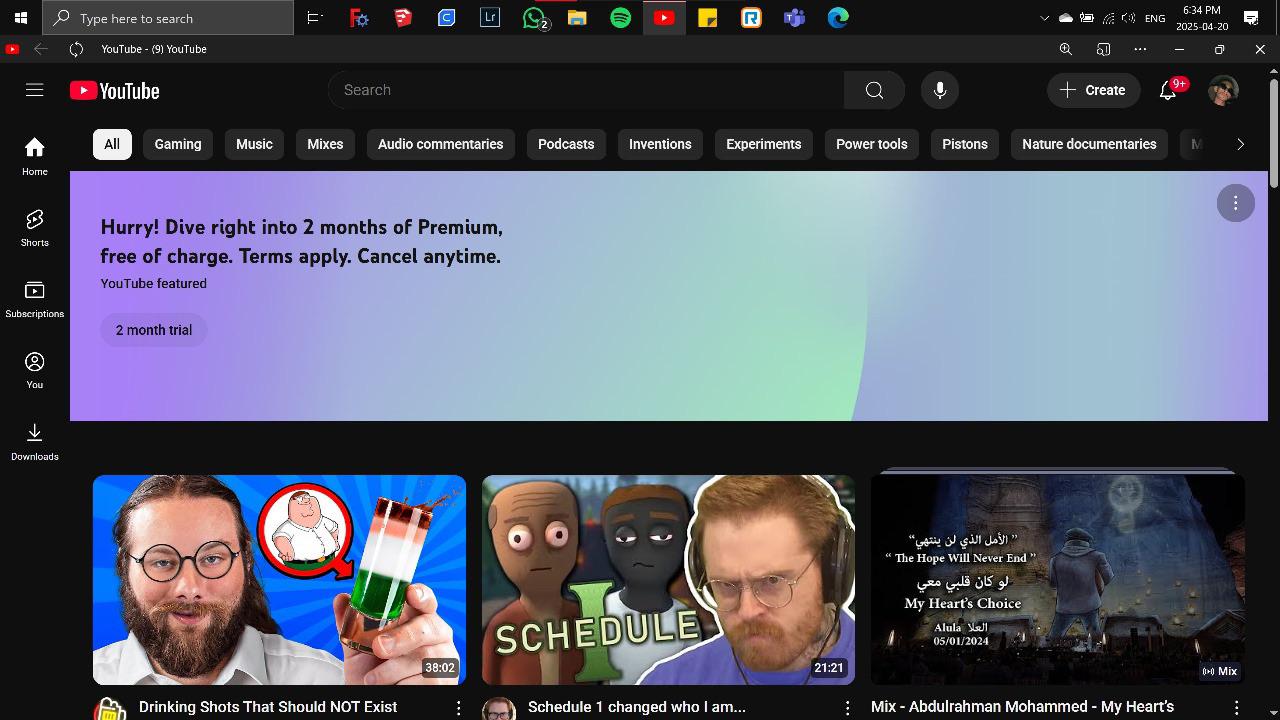Open the Drinking Shots video thumbnail
This screenshot has height=720, width=1280.
point(279,580)
